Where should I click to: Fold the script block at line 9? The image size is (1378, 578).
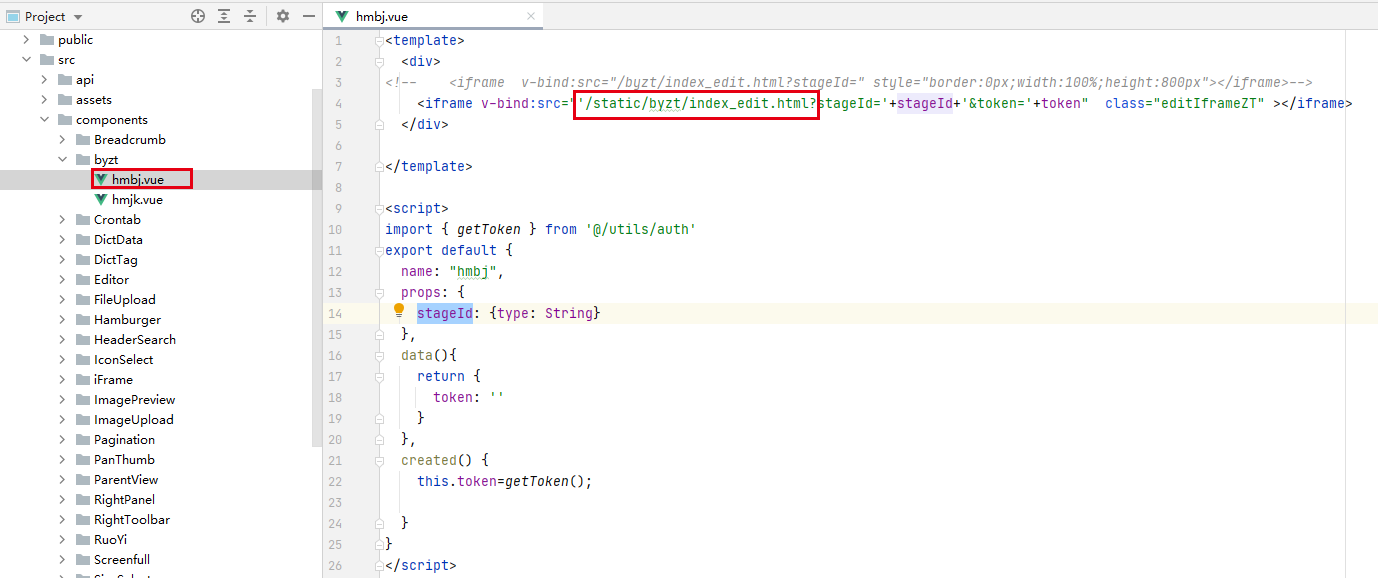tap(378, 208)
